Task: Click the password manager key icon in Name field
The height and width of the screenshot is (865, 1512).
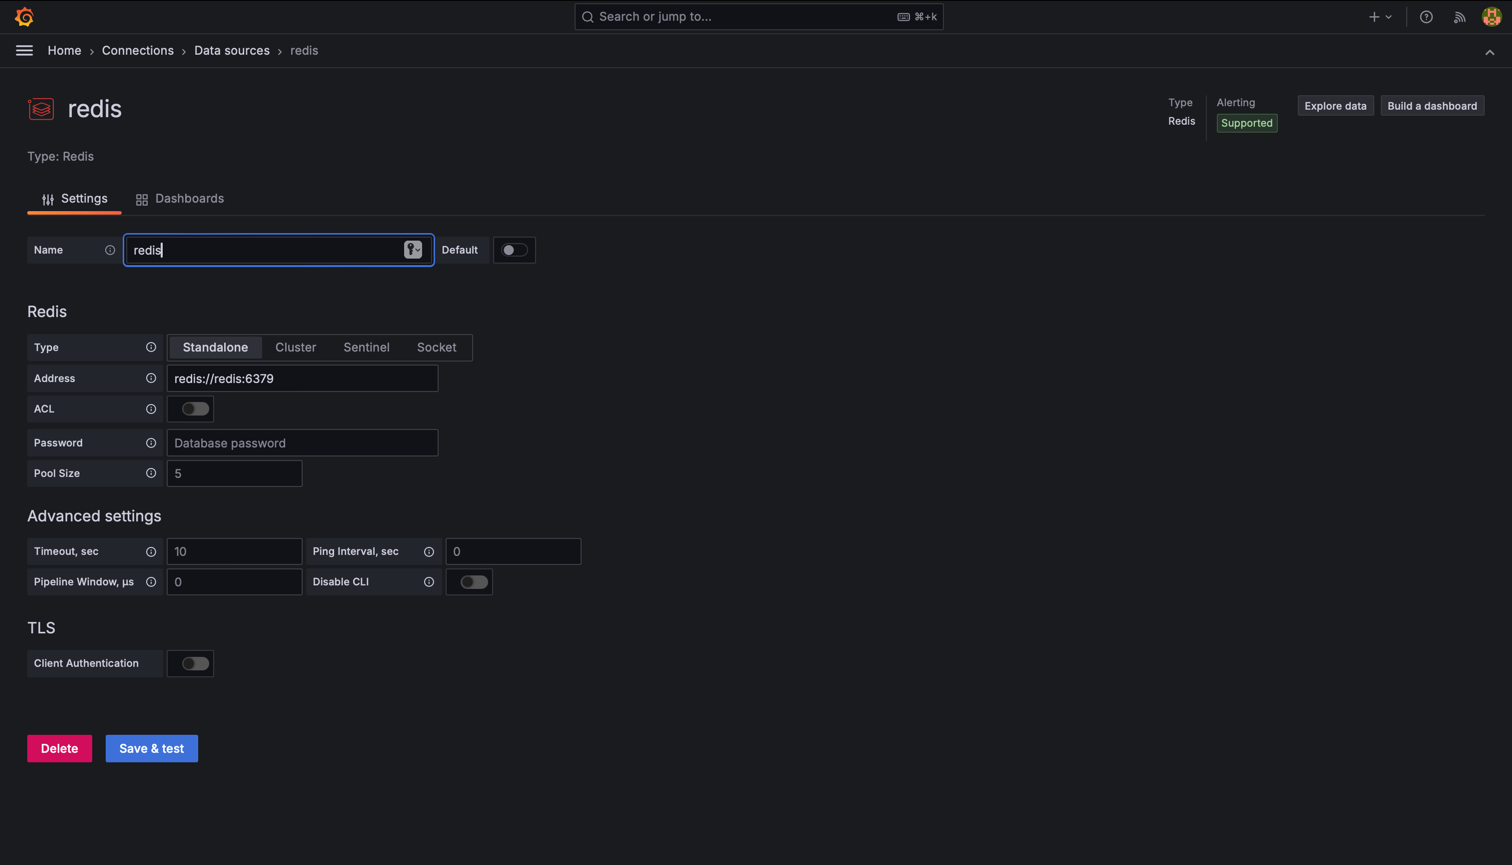Action: 413,250
